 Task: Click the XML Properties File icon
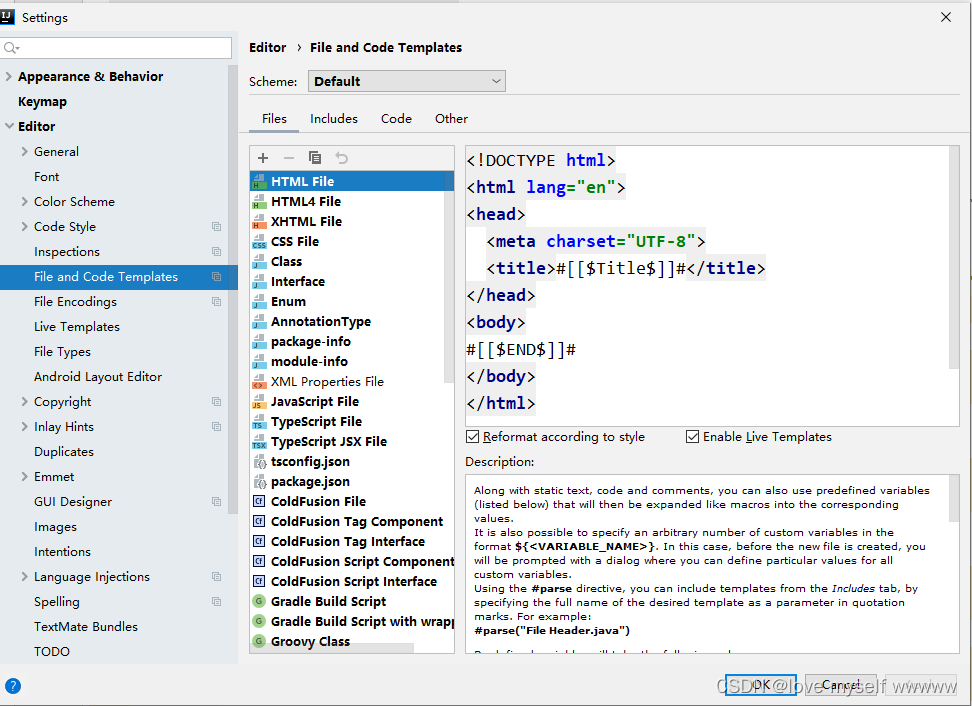[x=259, y=382]
